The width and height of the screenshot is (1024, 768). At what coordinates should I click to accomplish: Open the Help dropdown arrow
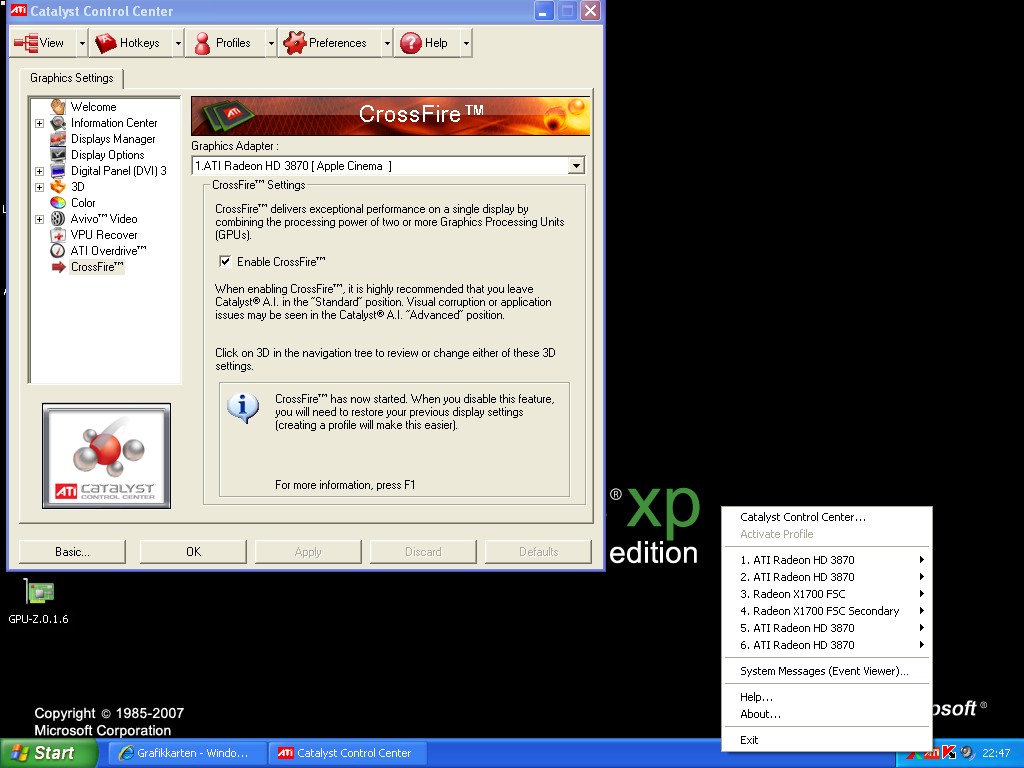coord(466,43)
